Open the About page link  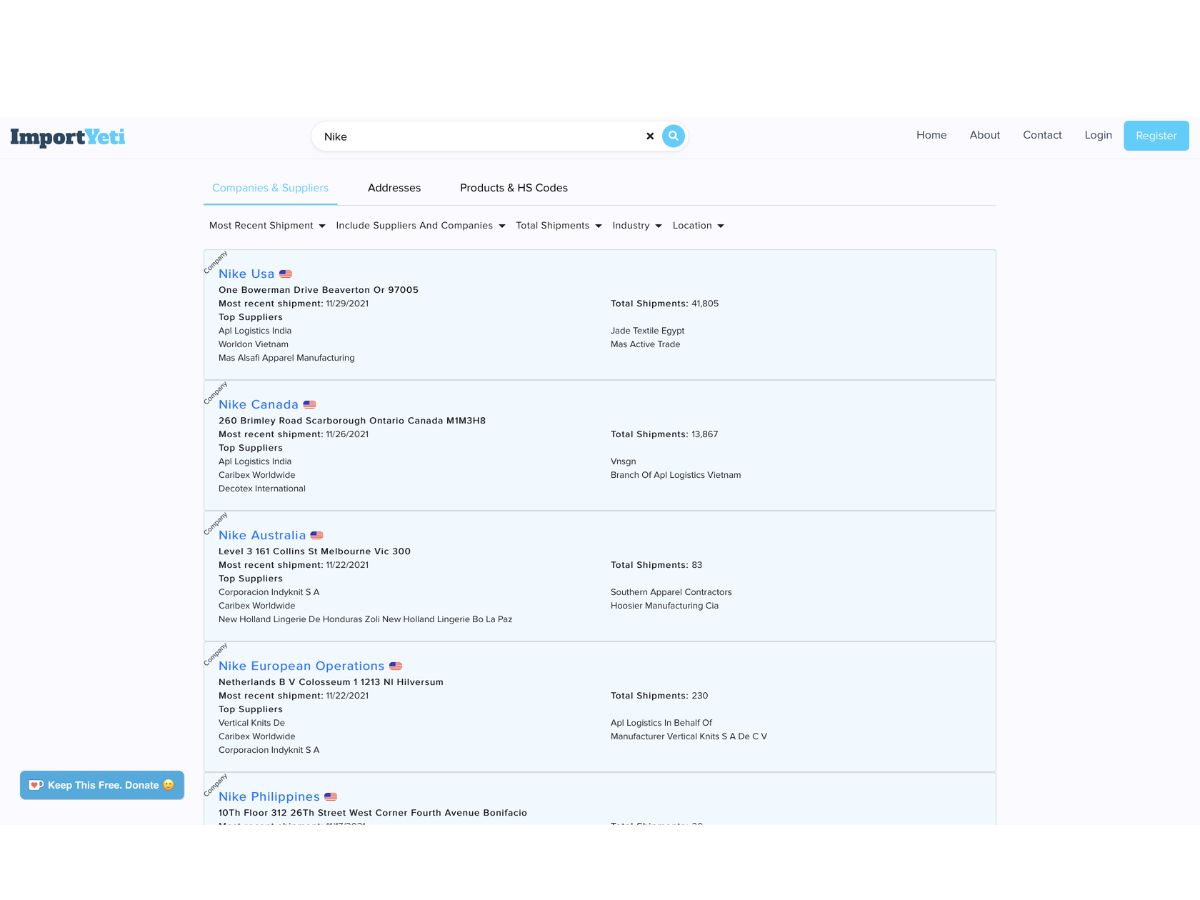click(x=985, y=135)
